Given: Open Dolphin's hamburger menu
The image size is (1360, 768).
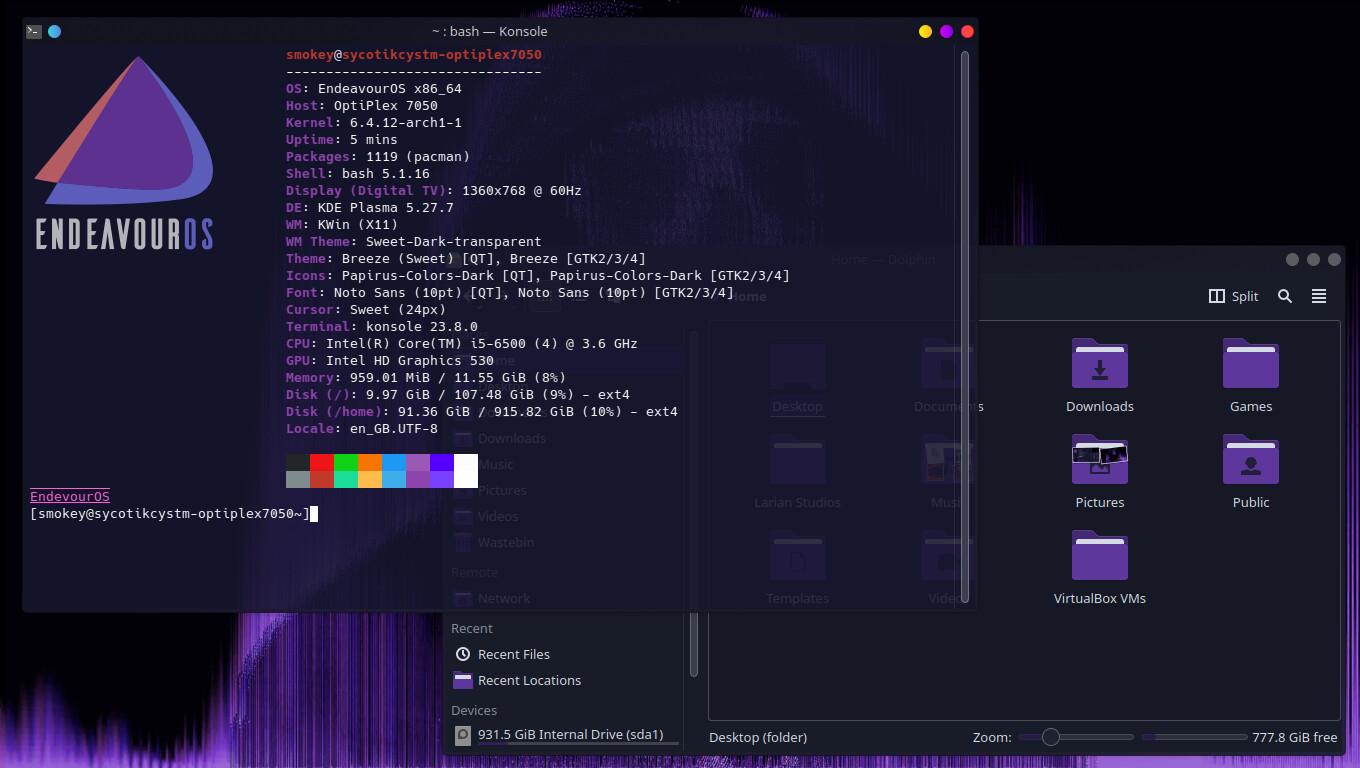Looking at the screenshot, I should pos(1319,296).
